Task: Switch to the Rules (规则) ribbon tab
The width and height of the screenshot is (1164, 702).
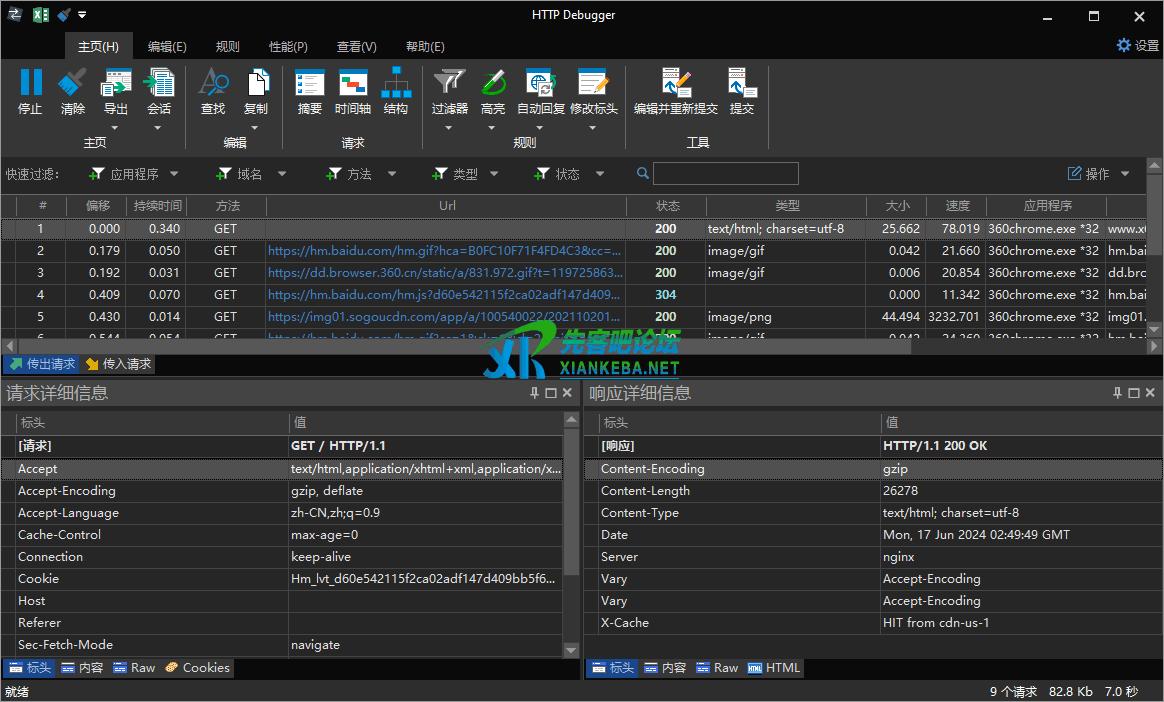Action: (228, 46)
